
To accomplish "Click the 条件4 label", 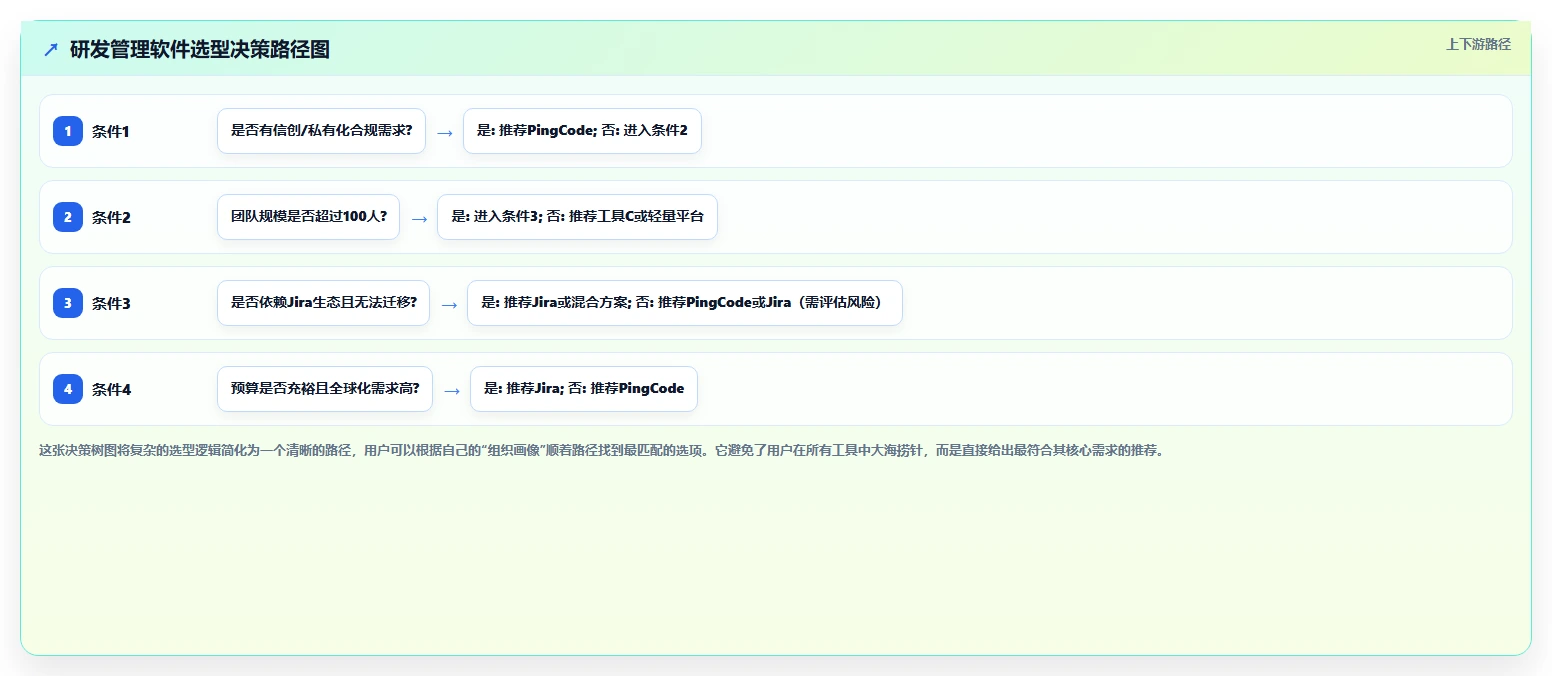I will coord(111,389).
